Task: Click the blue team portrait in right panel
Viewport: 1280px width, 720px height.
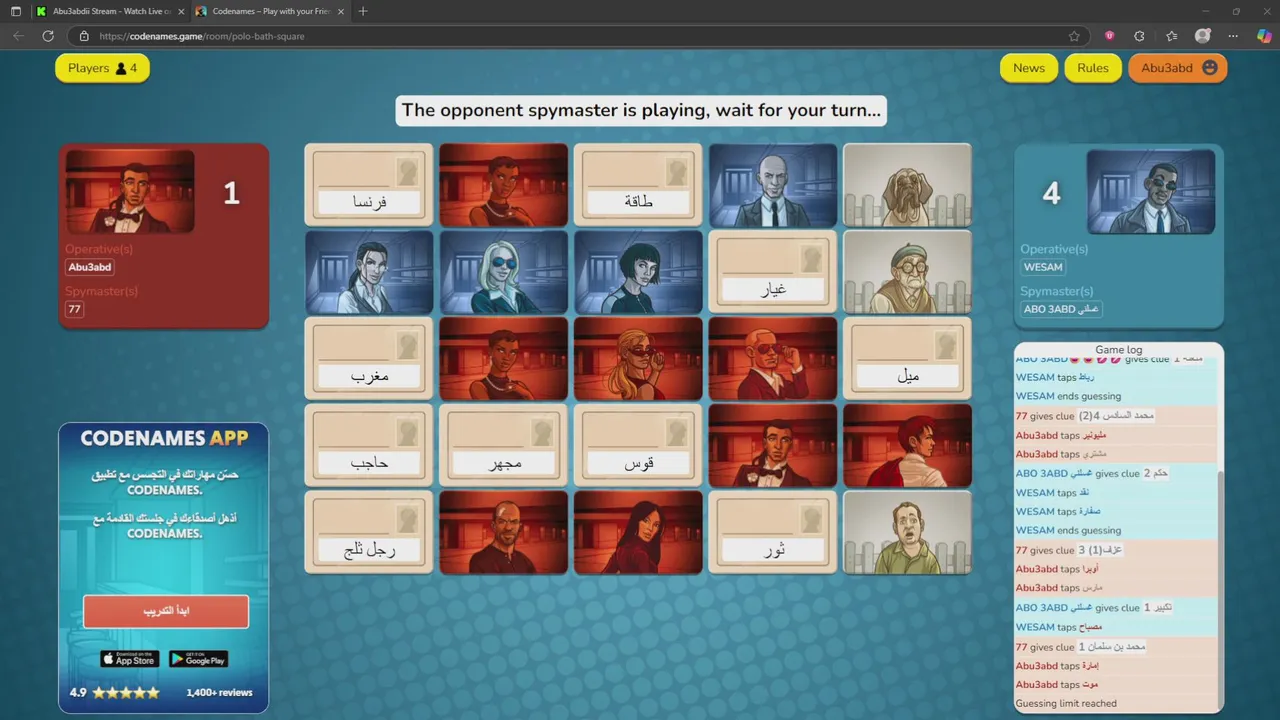Action: [1151, 192]
